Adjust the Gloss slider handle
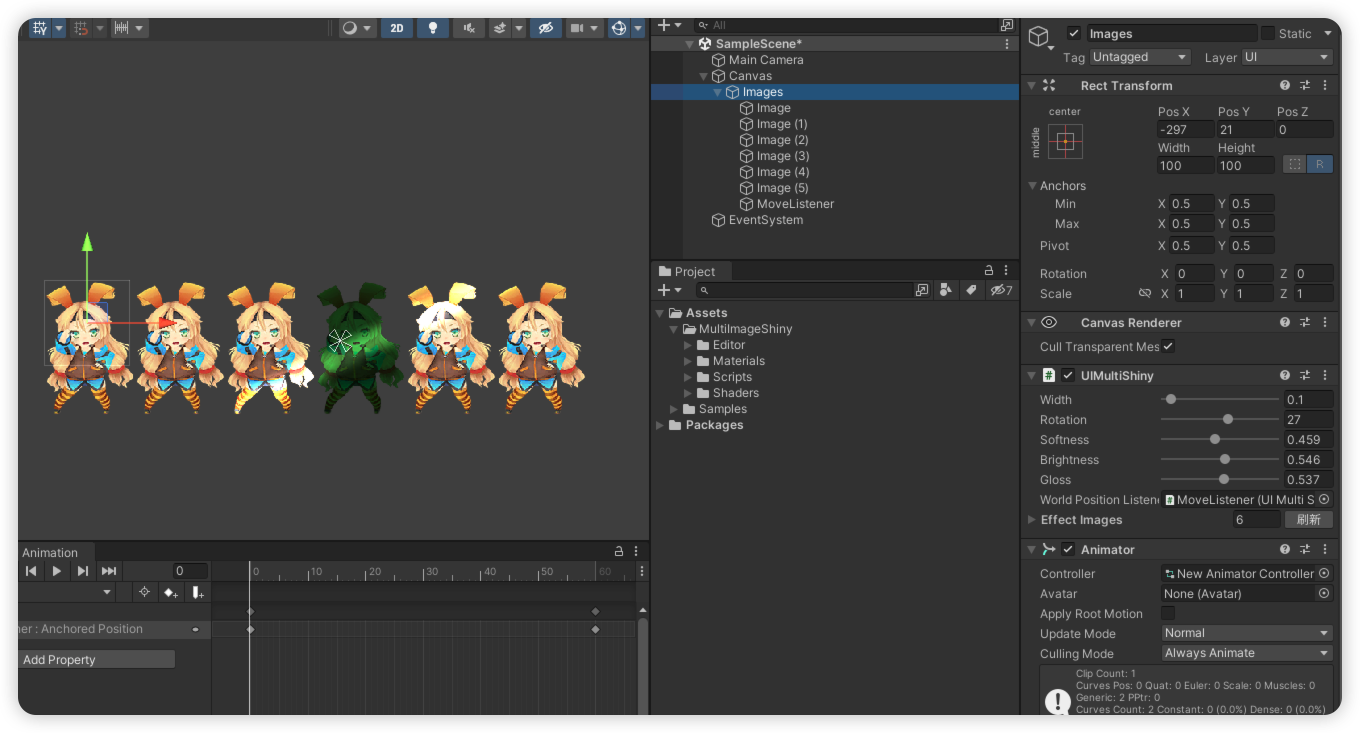Image resolution: width=1360 pixels, height=733 pixels. [1224, 480]
